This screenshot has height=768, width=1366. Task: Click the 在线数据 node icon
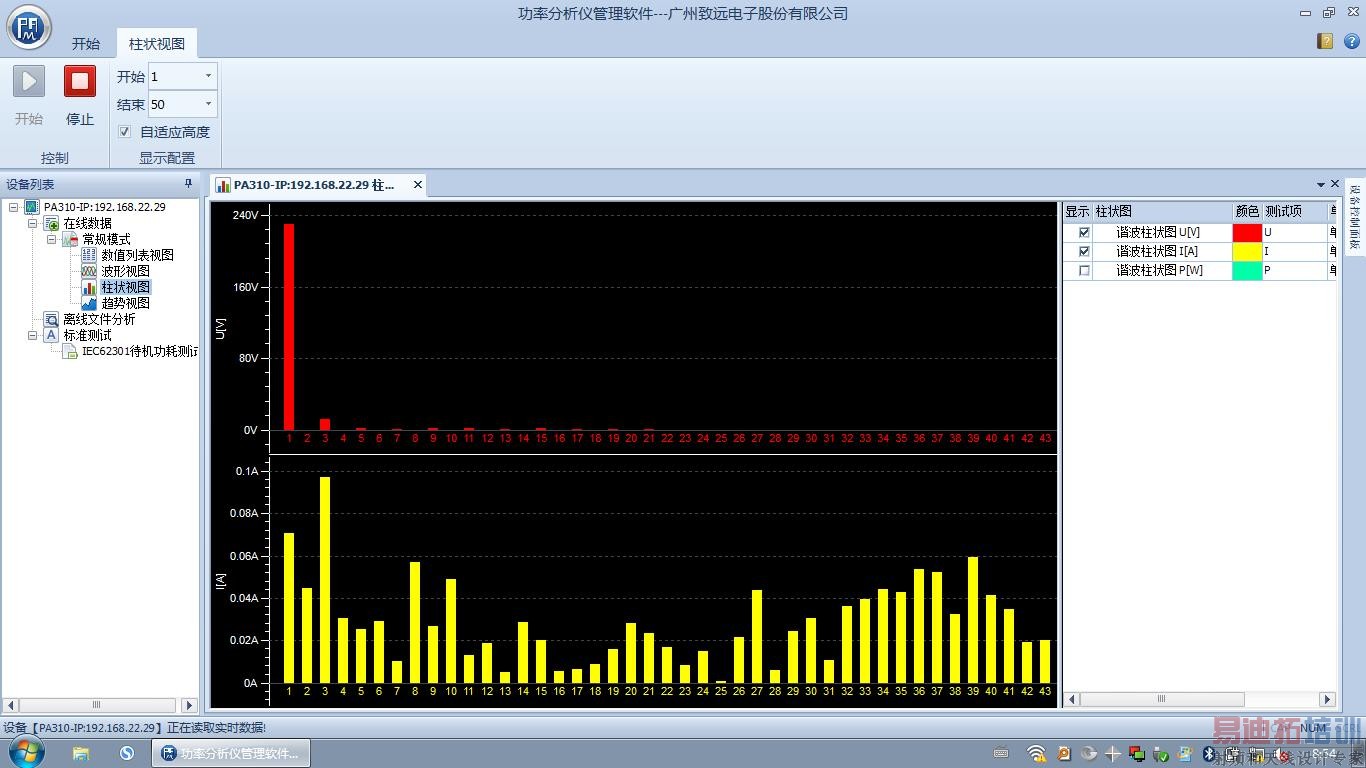click(x=51, y=223)
